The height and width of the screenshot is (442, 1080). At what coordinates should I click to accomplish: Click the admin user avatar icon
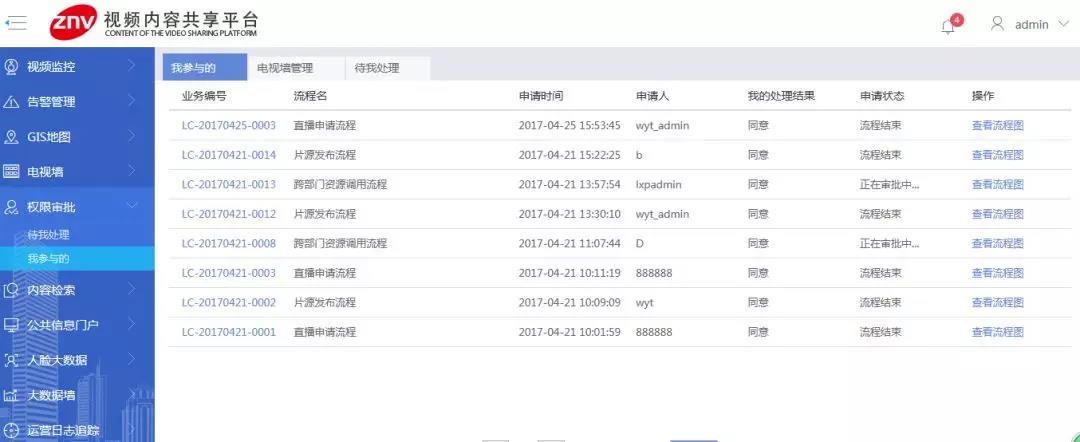pyautogui.click(x=997, y=24)
